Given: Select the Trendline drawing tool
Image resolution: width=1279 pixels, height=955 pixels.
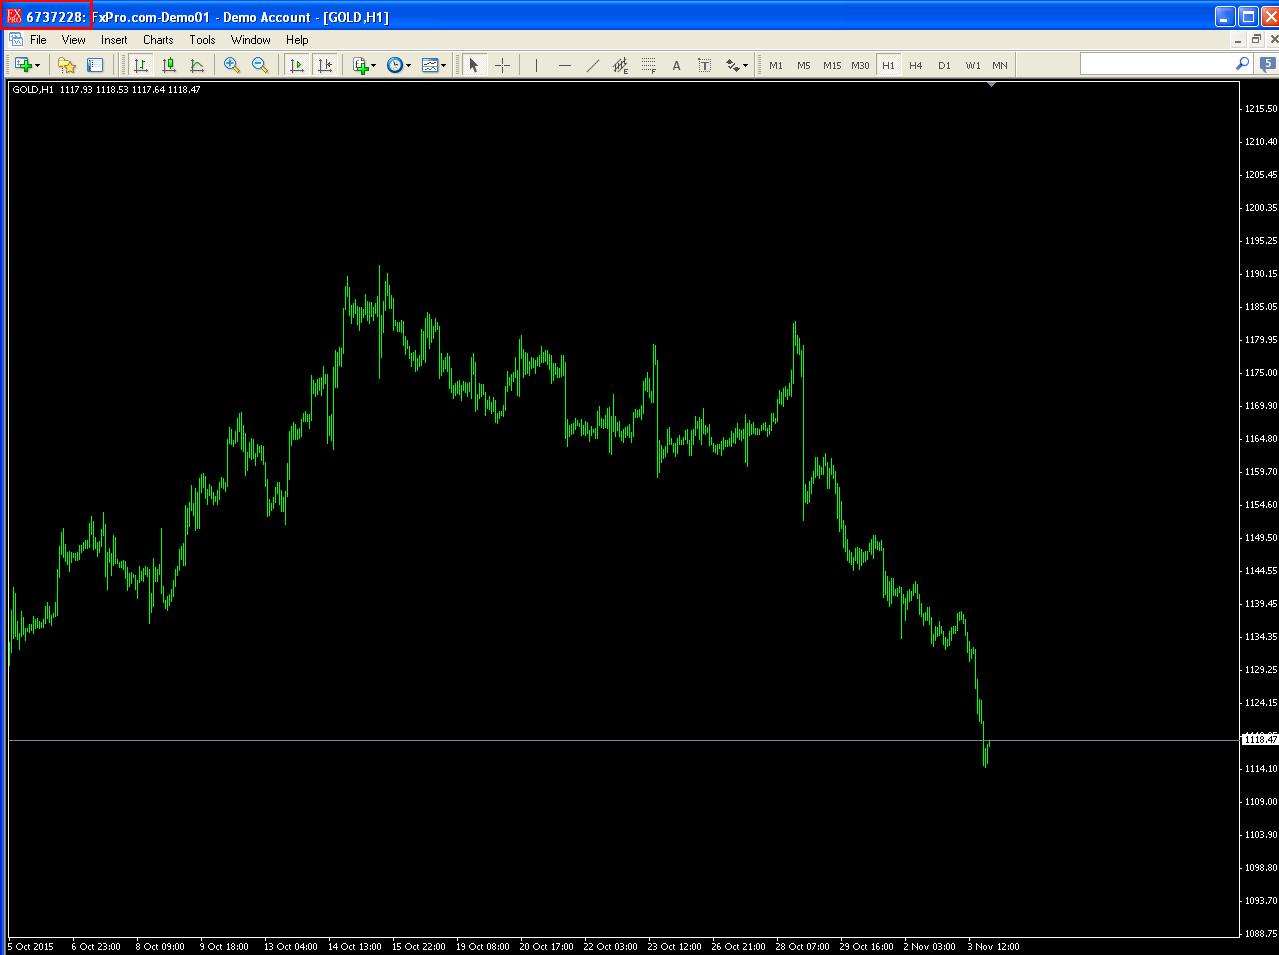Looking at the screenshot, I should [593, 65].
